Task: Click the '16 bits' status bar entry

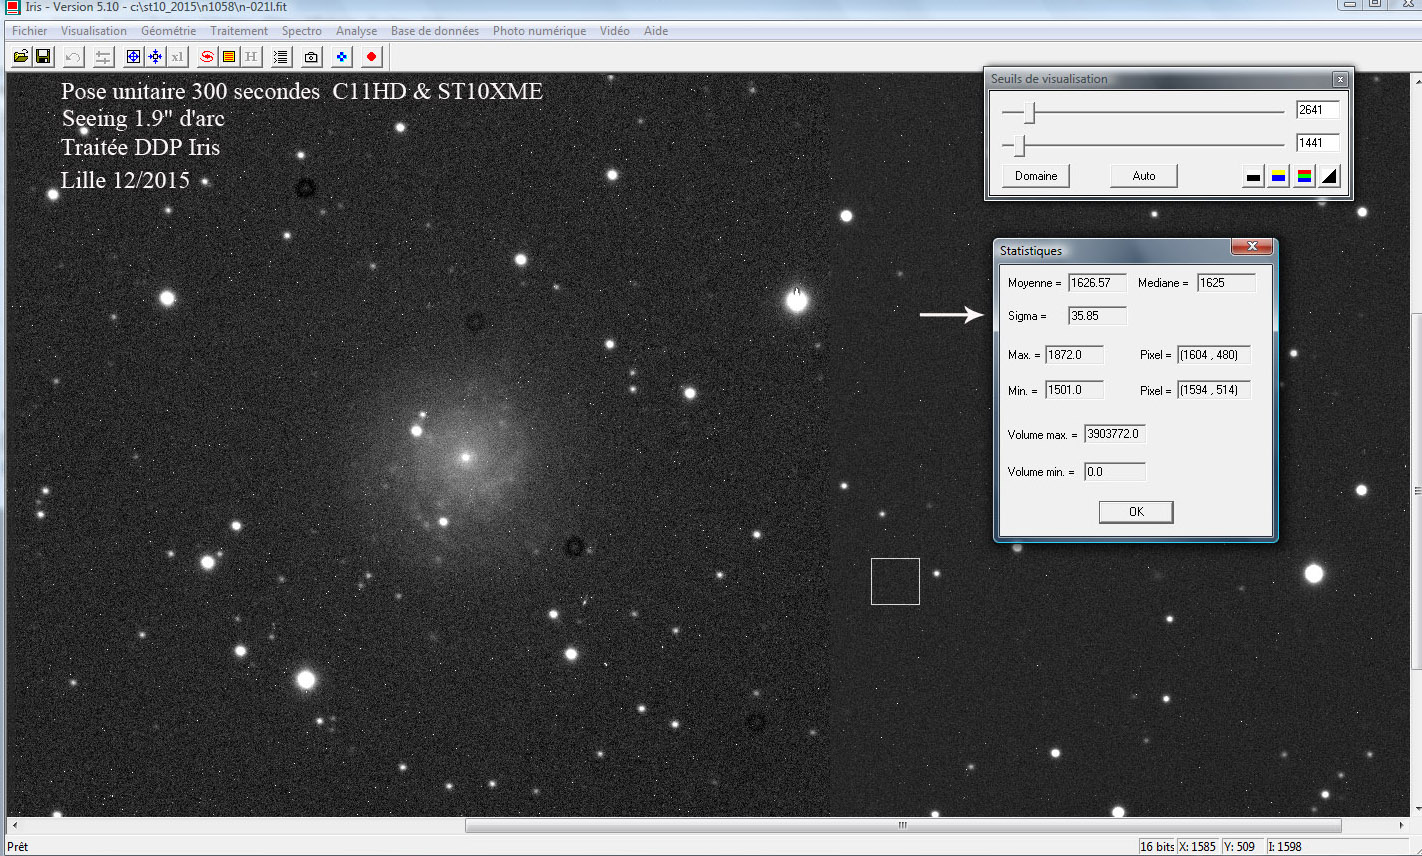Action: 1157,847
